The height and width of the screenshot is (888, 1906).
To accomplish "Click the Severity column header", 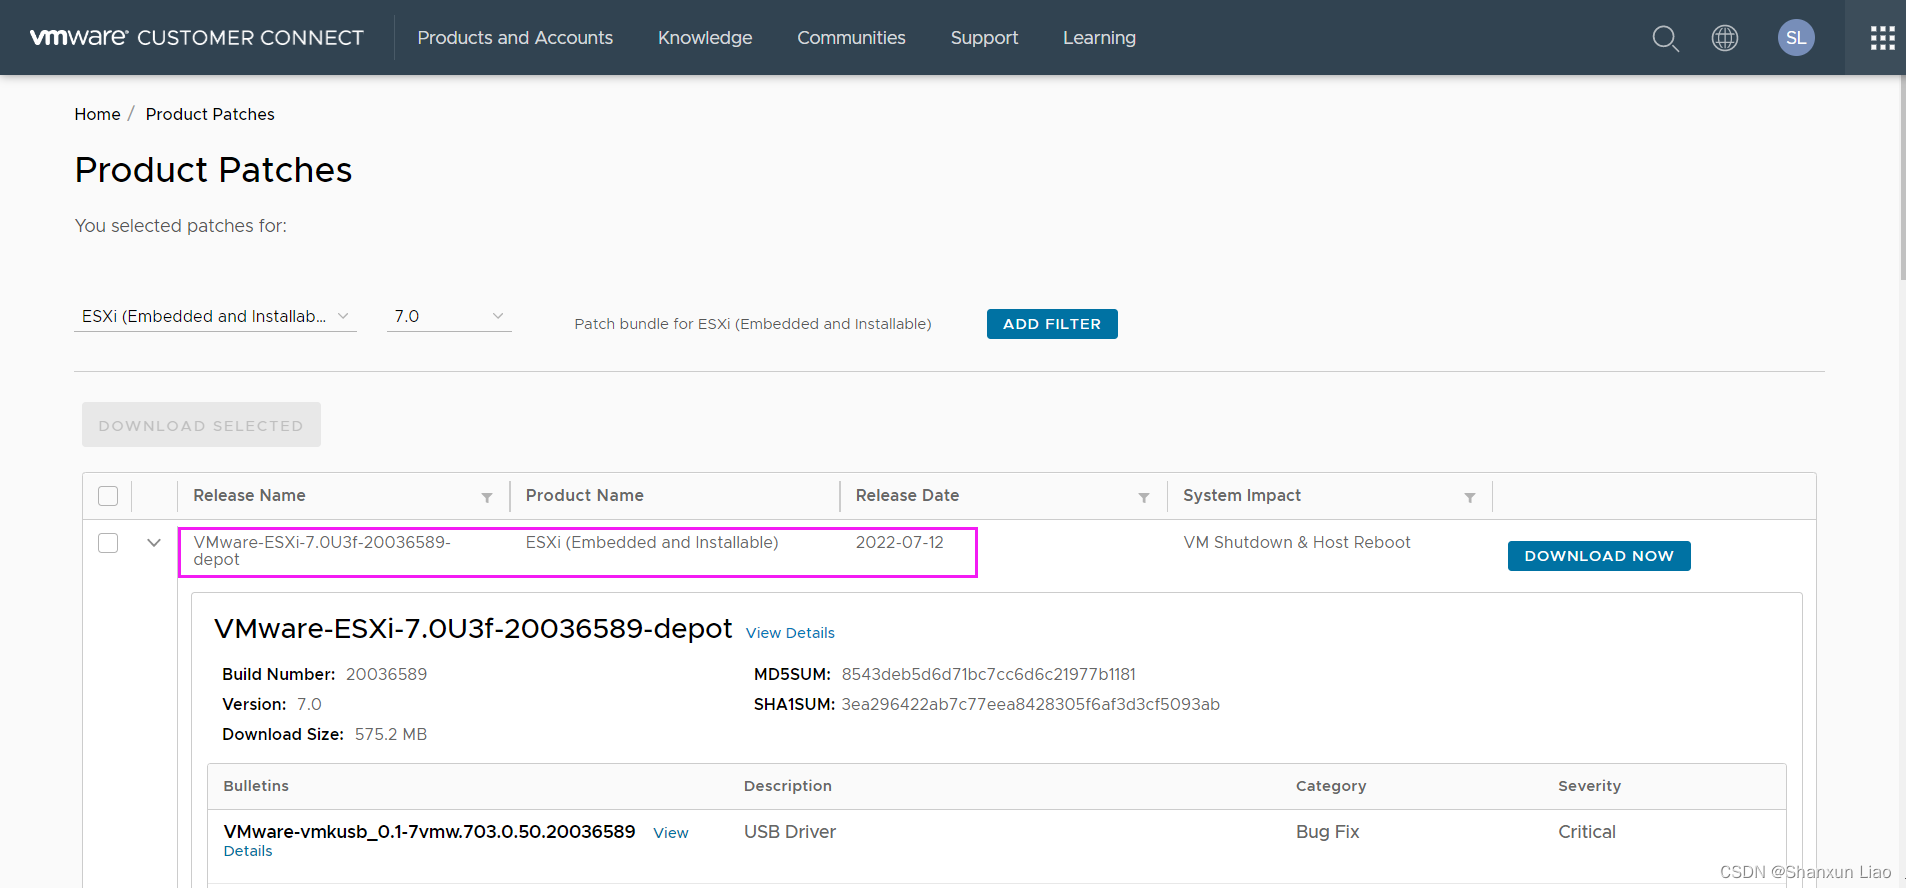I will tap(1589, 786).
